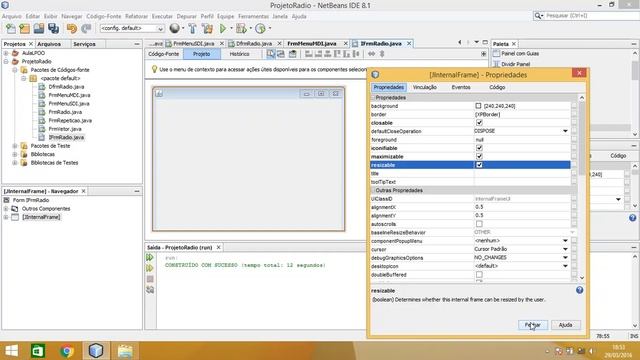Viewport: 640px width, 360px height.
Task: Click the stop icon in output panel
Action: pos(150,279)
